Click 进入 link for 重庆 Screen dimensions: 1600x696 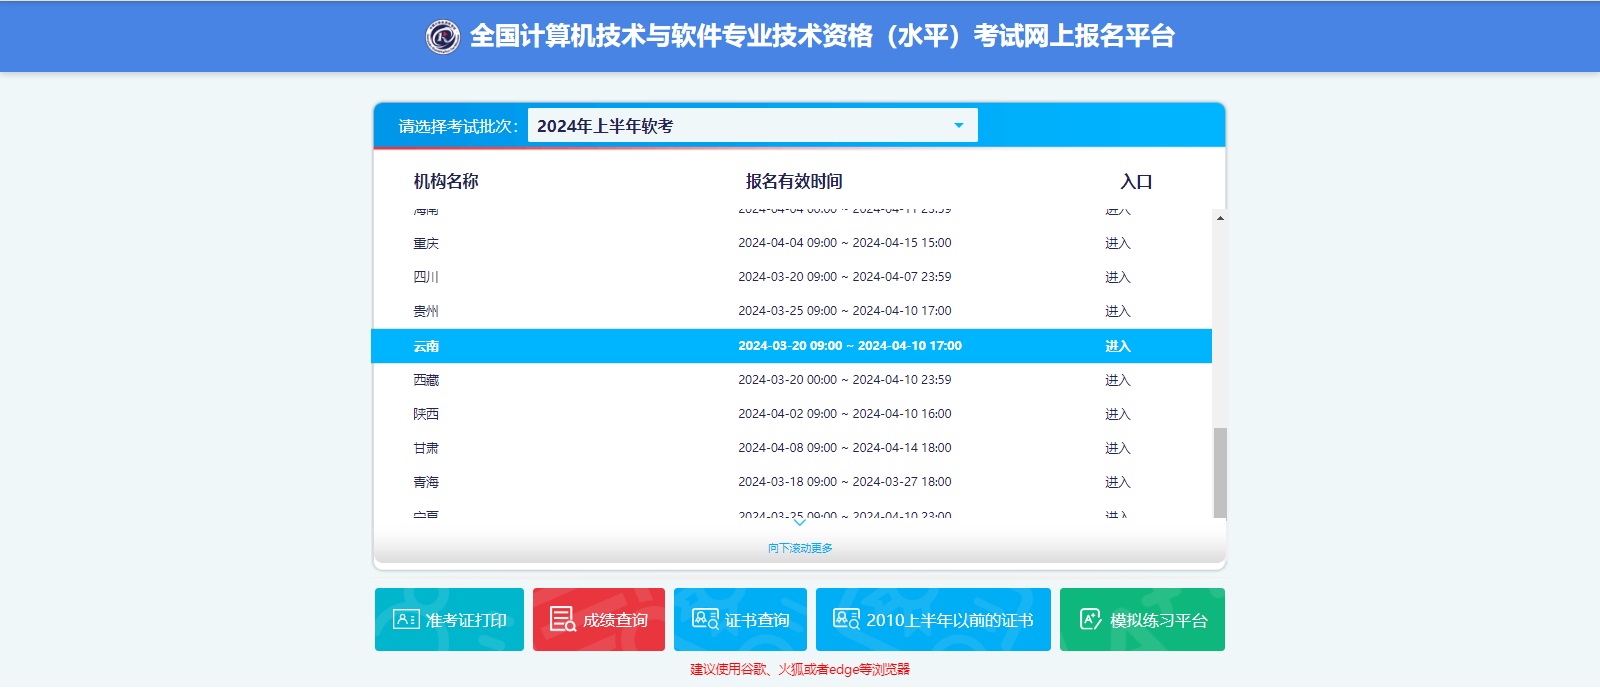coord(1117,243)
